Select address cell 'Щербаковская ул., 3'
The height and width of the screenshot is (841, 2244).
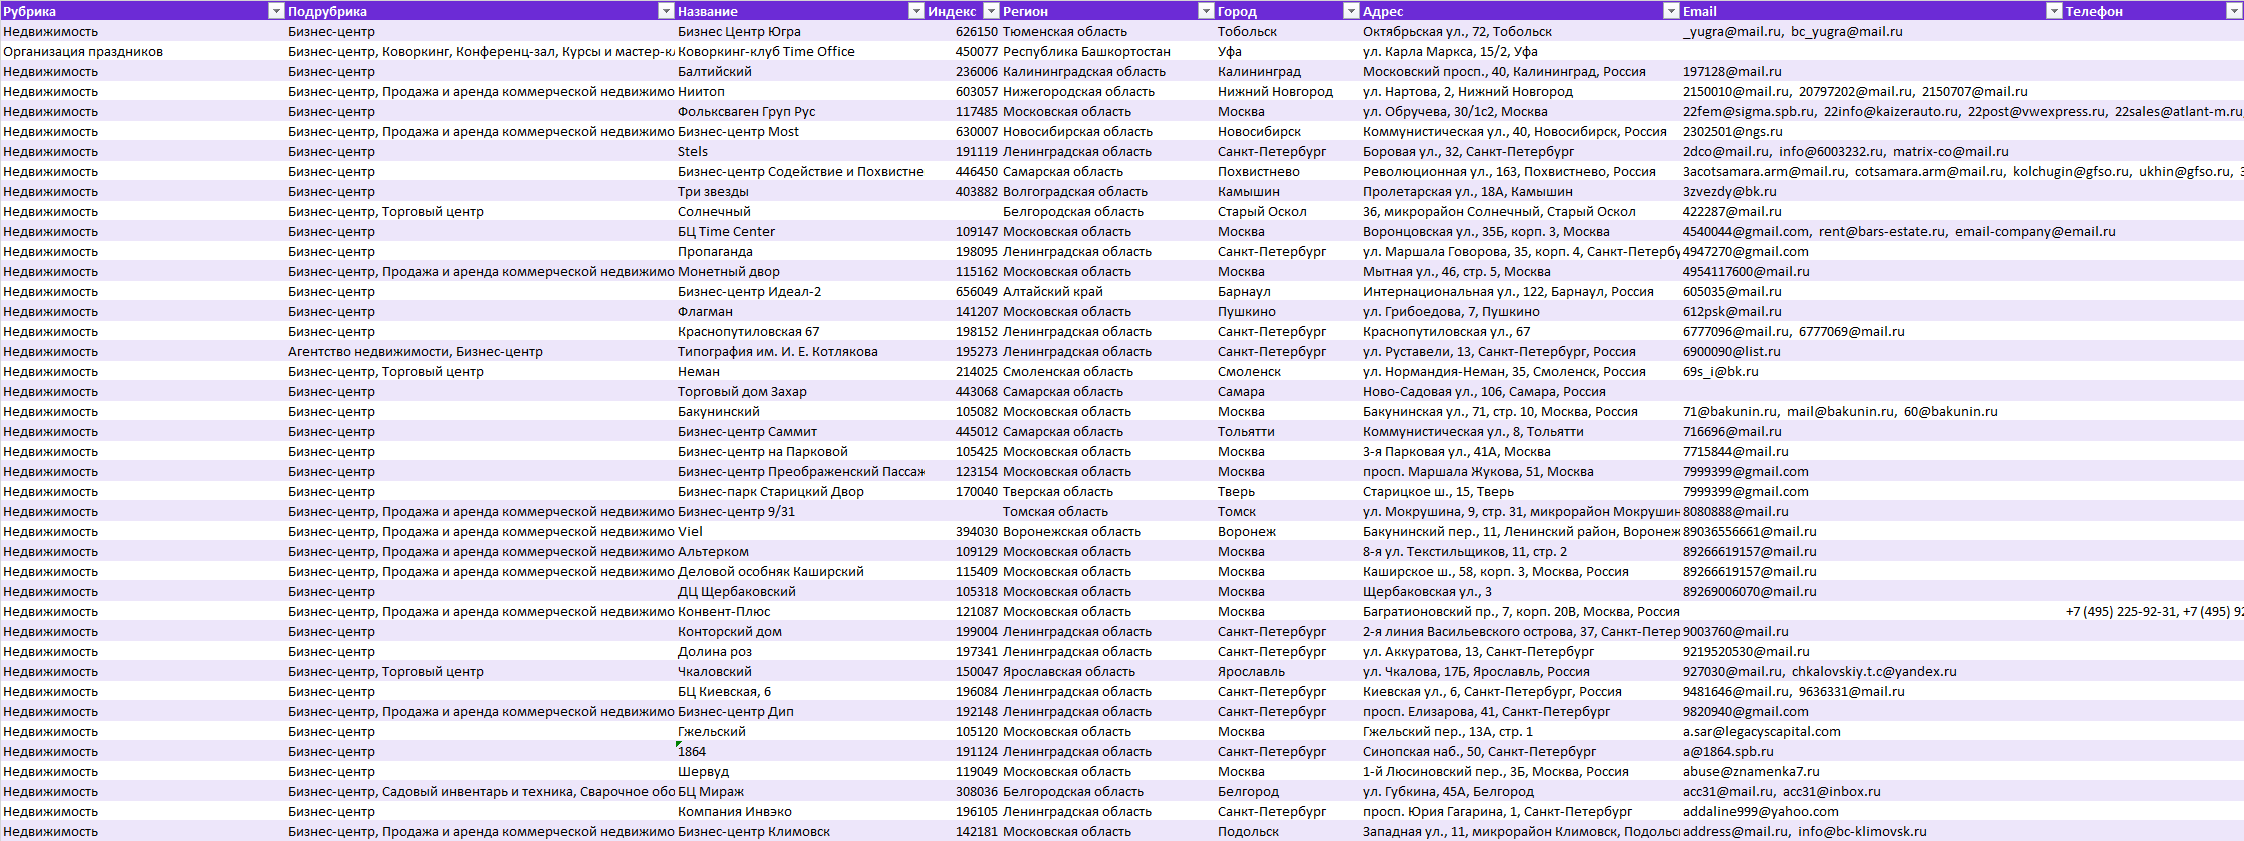(x=1520, y=591)
